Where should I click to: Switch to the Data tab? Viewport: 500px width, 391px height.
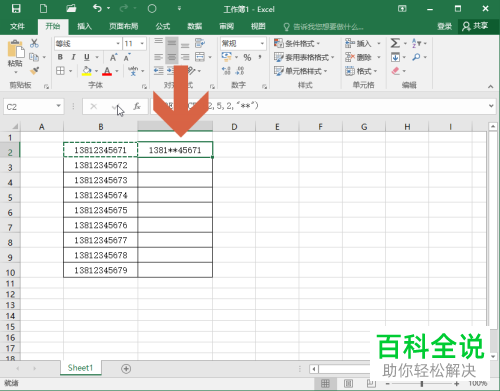(194, 26)
